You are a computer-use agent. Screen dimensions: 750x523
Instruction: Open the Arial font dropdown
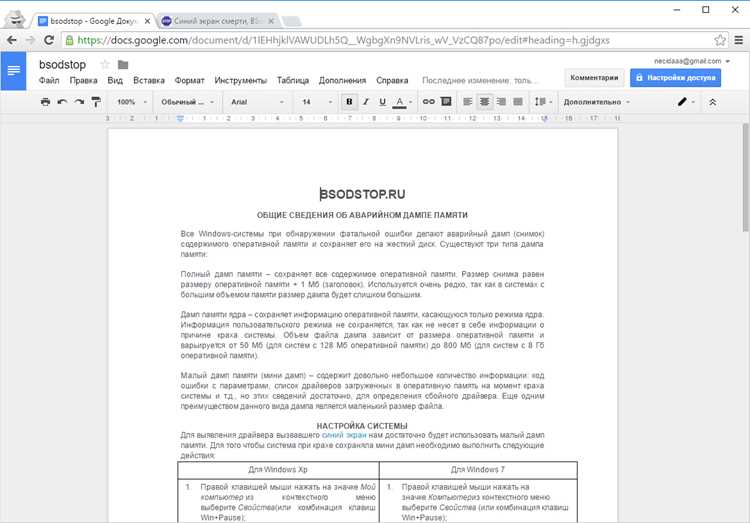click(257, 102)
